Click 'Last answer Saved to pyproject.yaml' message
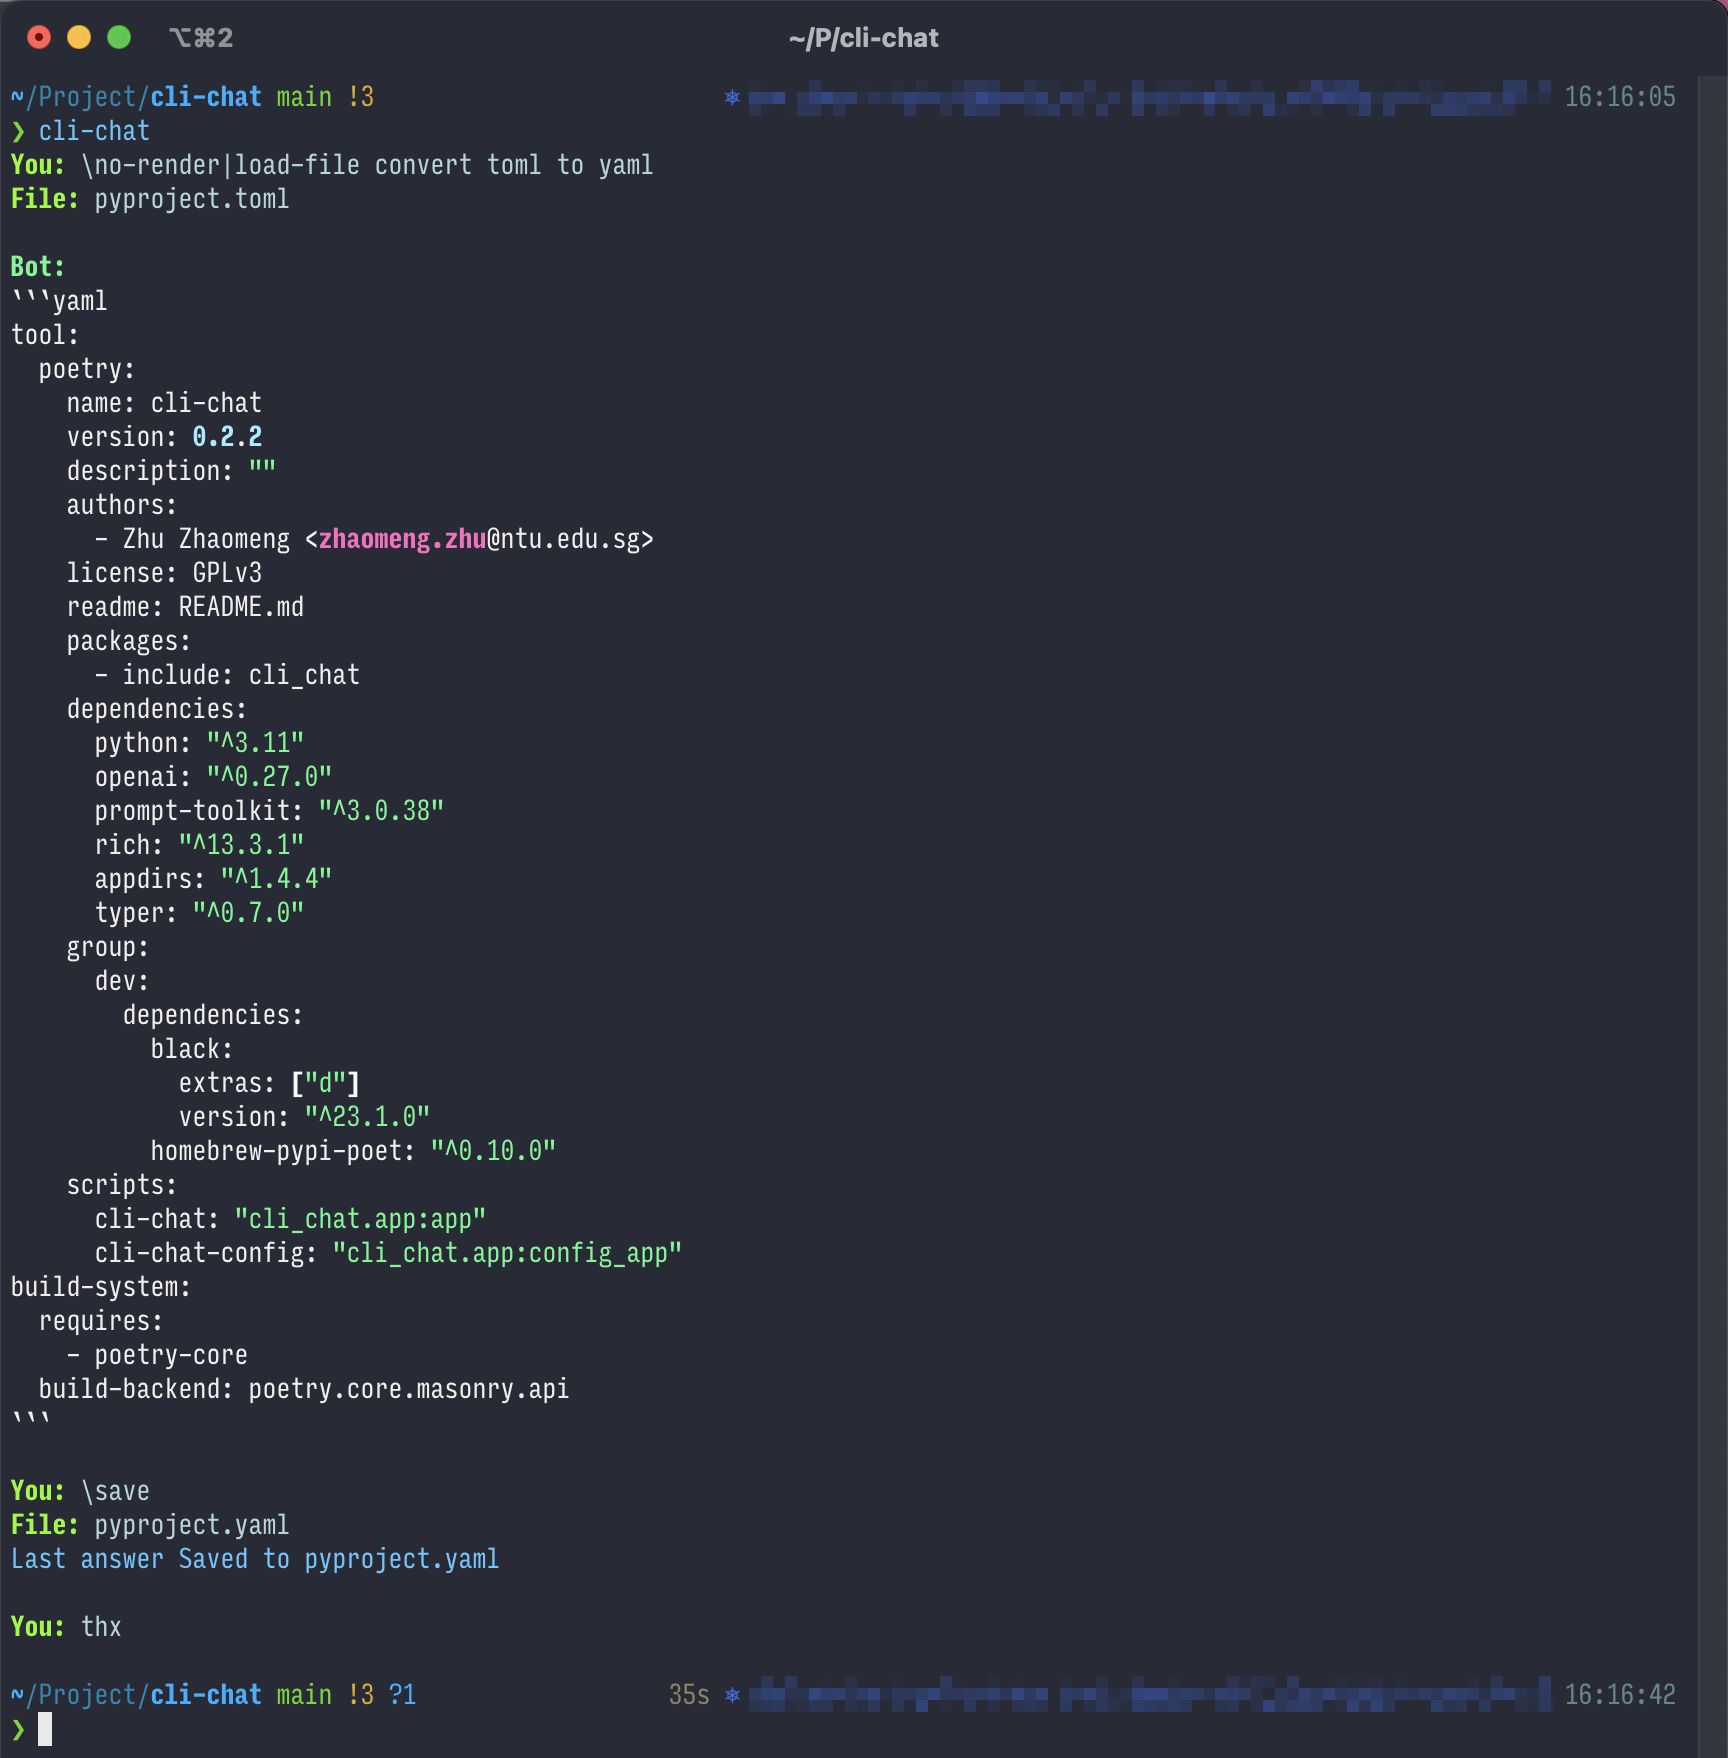The width and height of the screenshot is (1728, 1758). (x=255, y=1559)
